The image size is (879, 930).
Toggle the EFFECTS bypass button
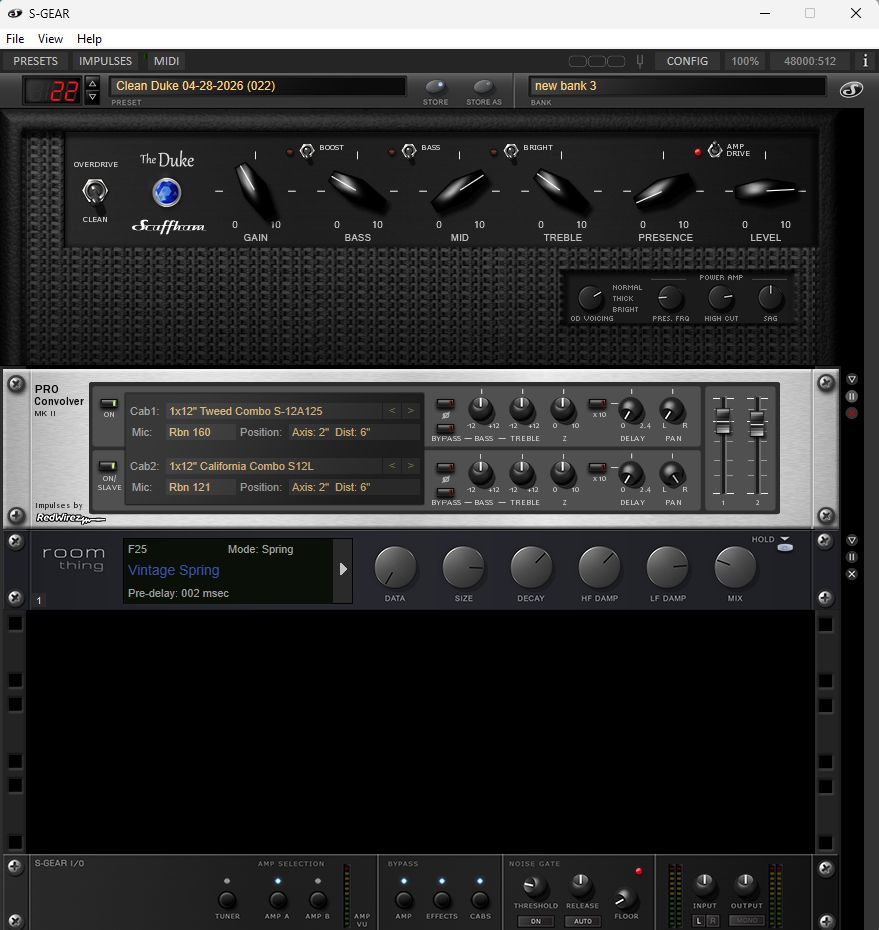coord(442,899)
